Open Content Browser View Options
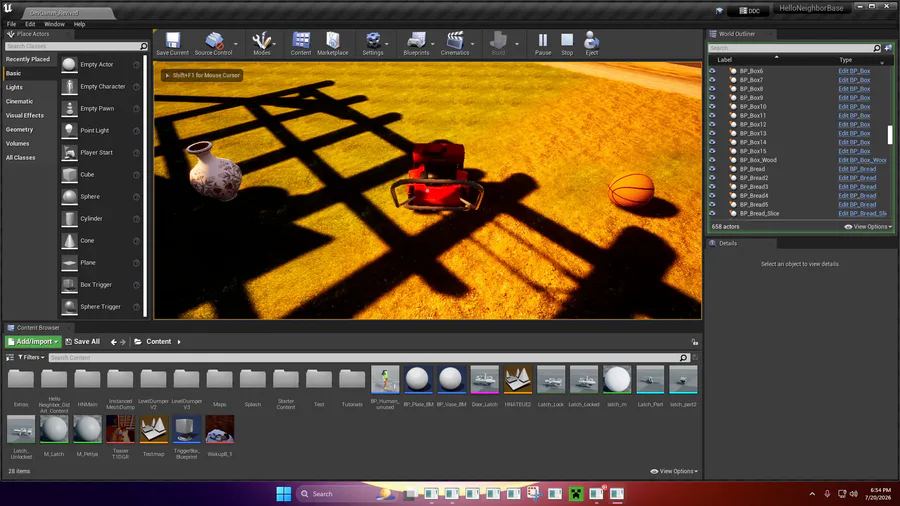 [x=674, y=472]
